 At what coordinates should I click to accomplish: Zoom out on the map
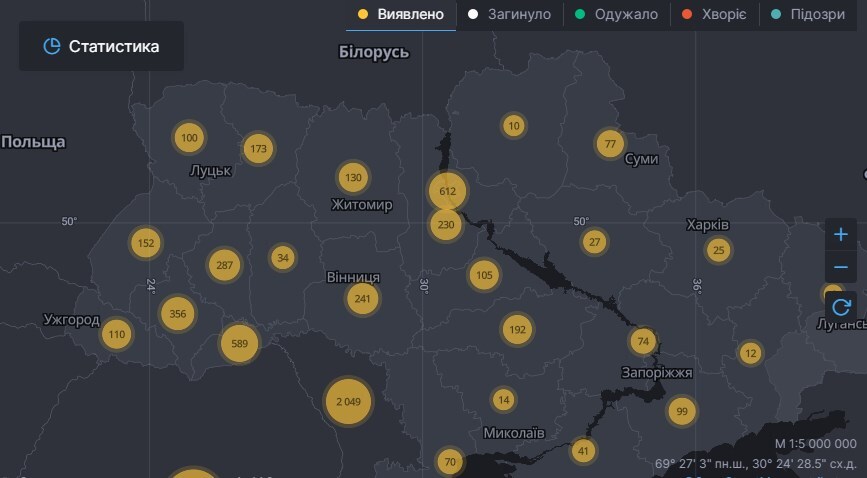click(840, 268)
